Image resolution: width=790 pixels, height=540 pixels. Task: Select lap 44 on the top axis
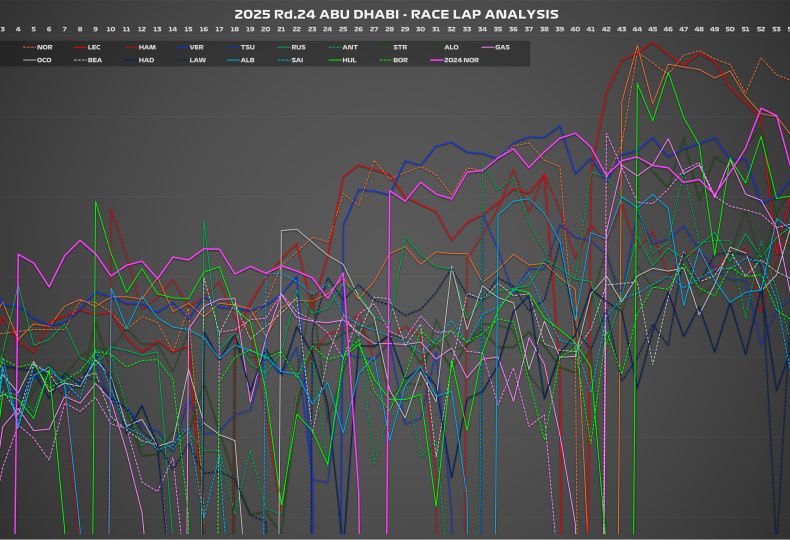pyautogui.click(x=637, y=30)
